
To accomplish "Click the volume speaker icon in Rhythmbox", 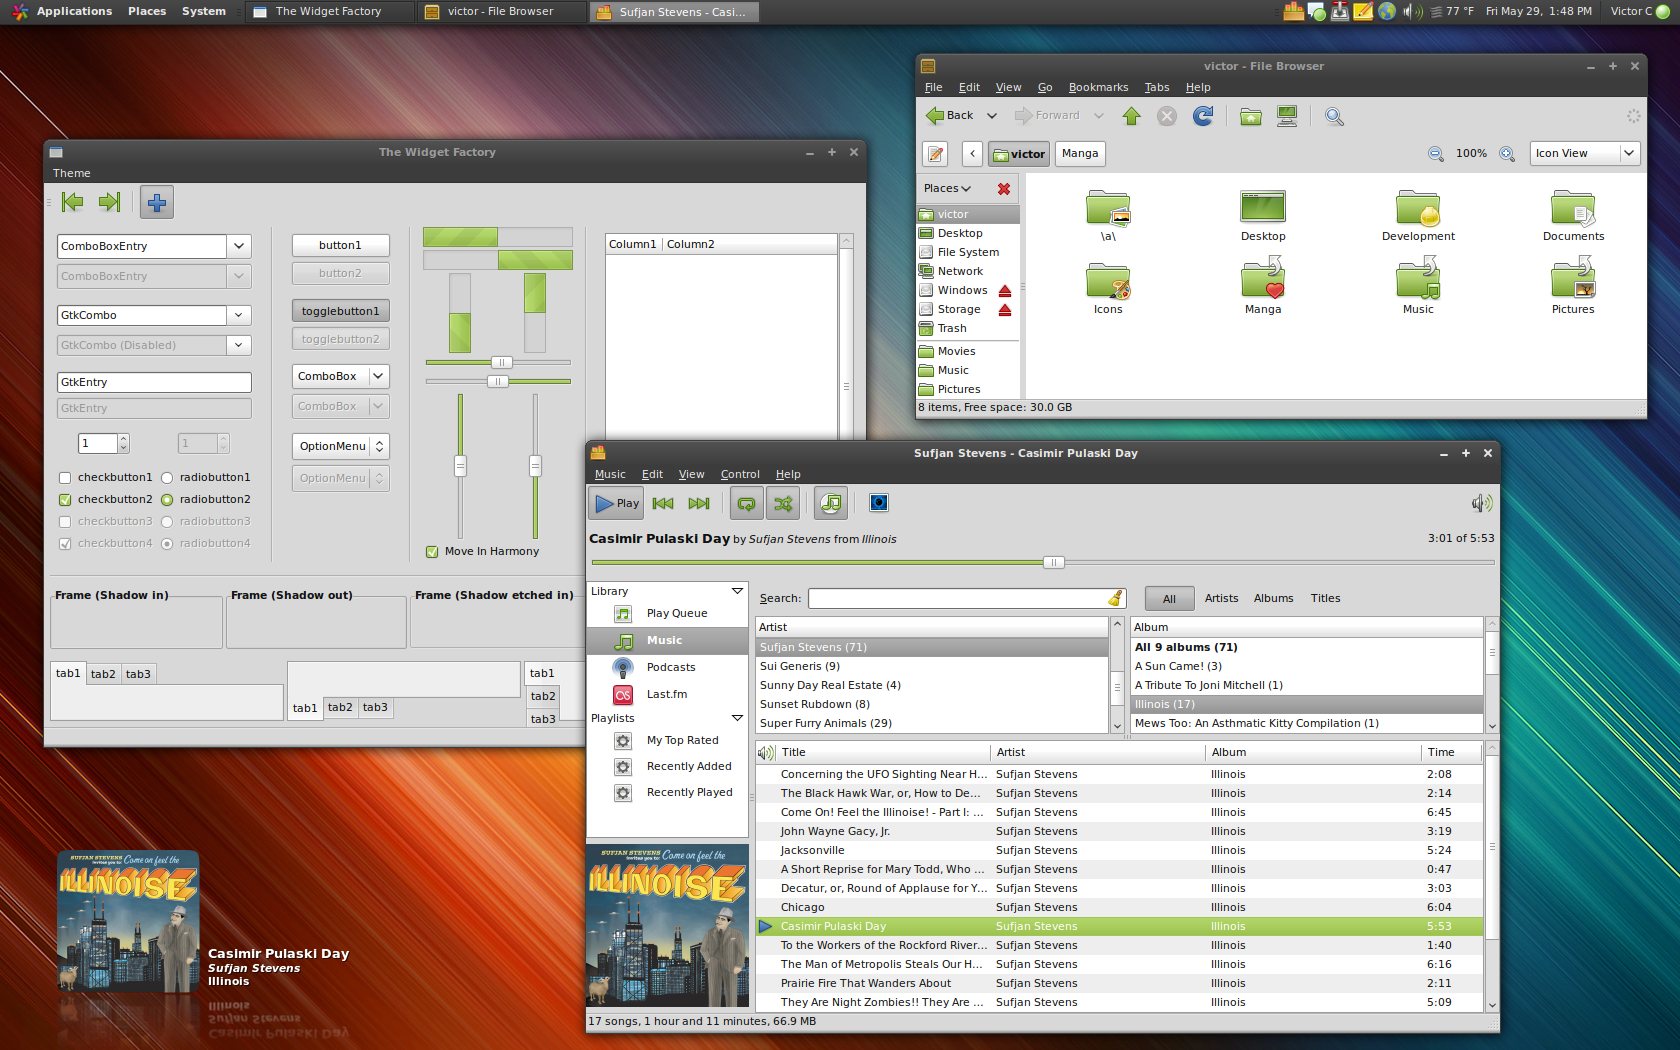I will [x=1481, y=504].
